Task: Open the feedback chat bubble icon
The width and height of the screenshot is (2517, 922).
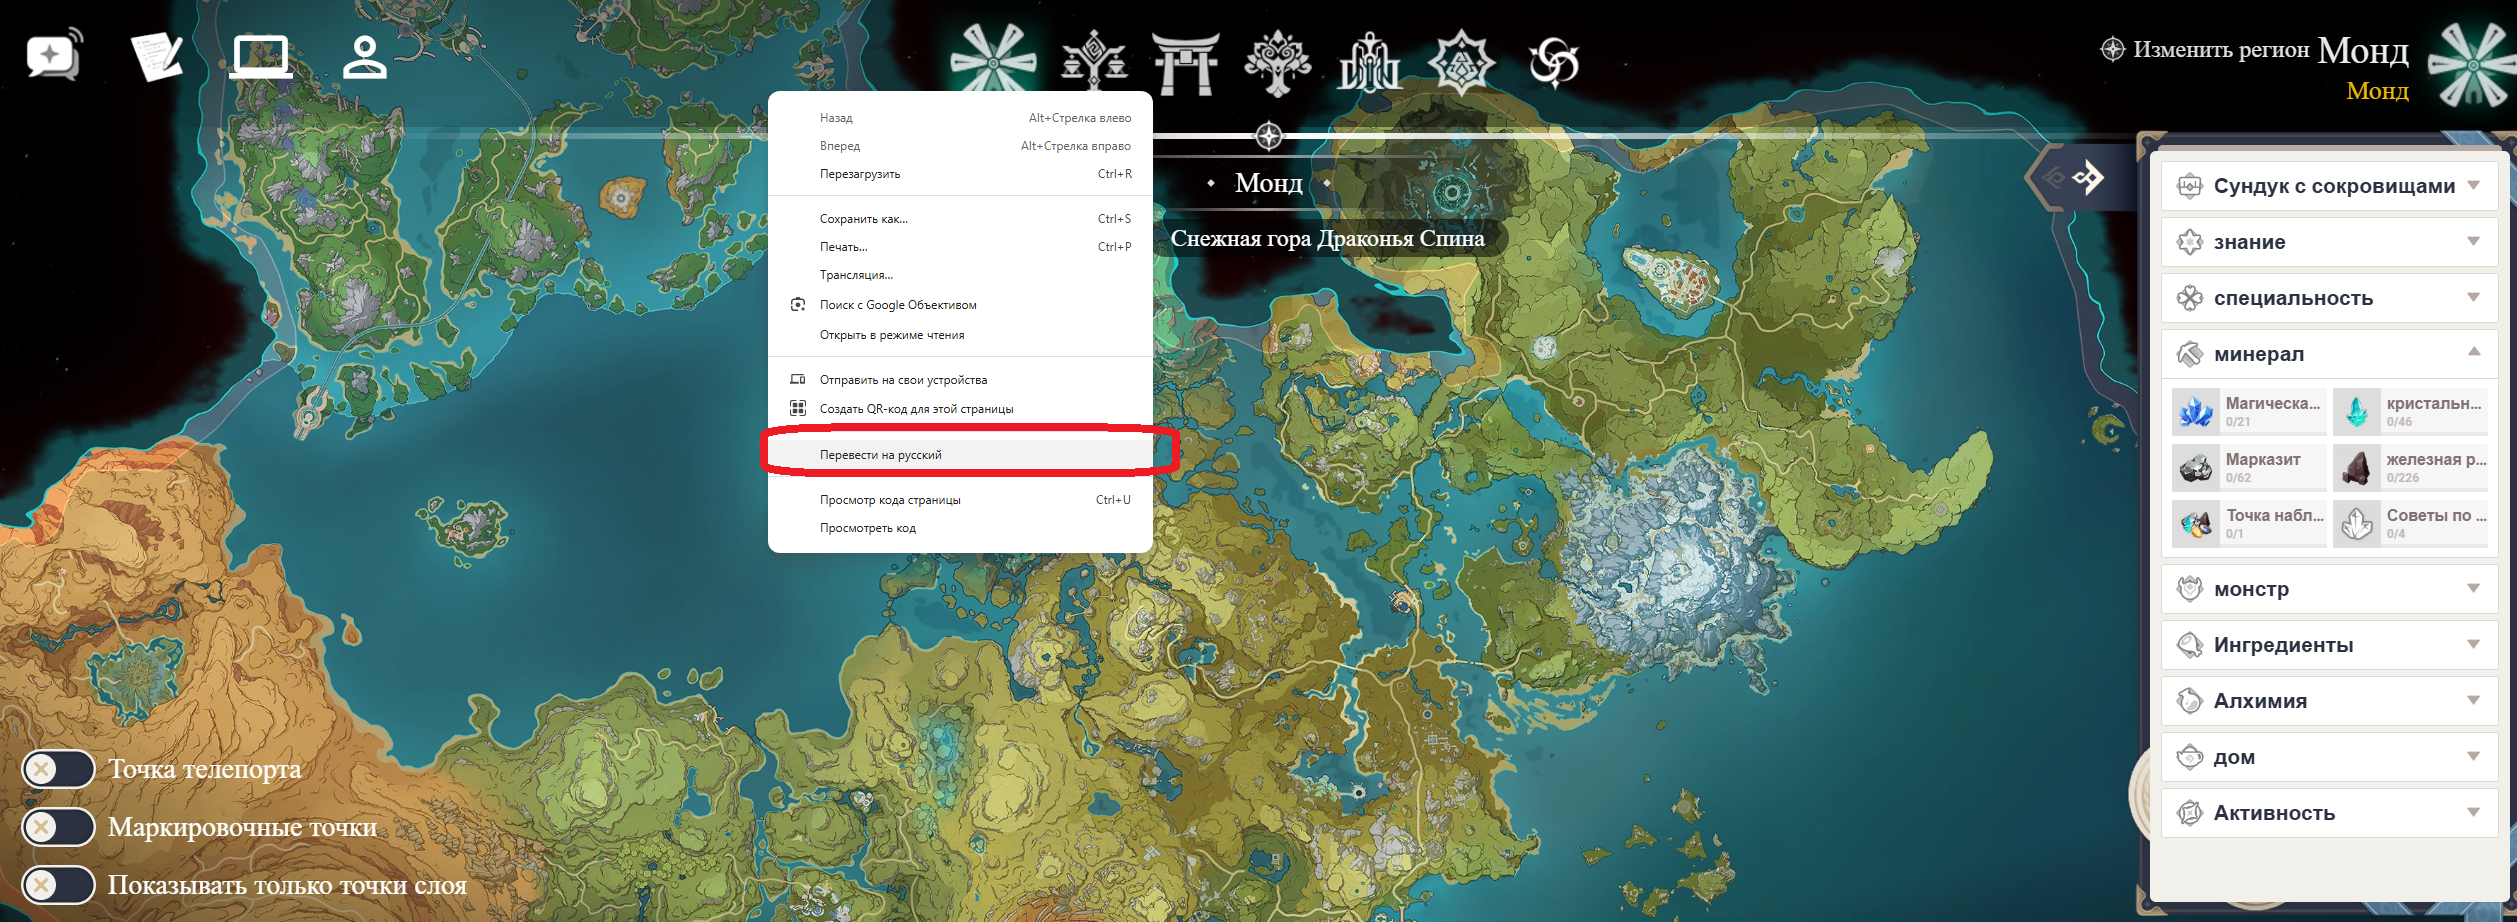Action: click(54, 56)
